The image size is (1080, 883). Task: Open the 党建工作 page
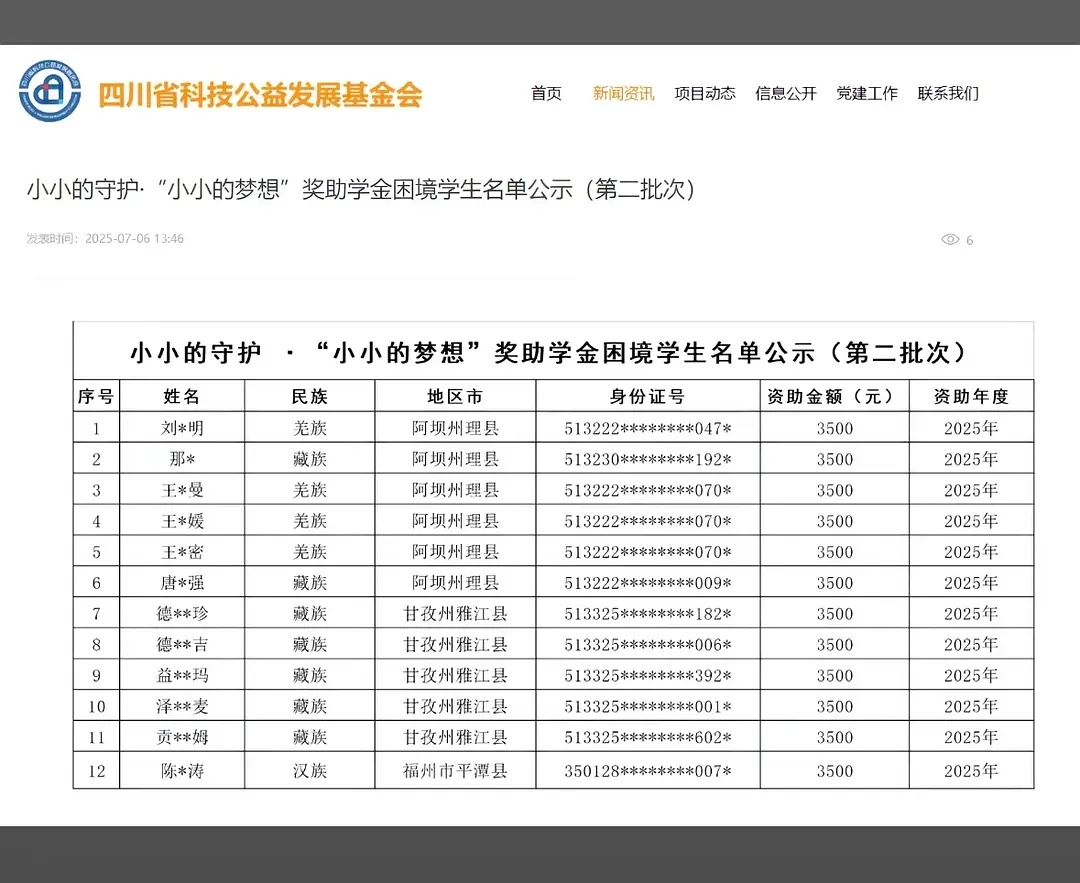coord(866,93)
